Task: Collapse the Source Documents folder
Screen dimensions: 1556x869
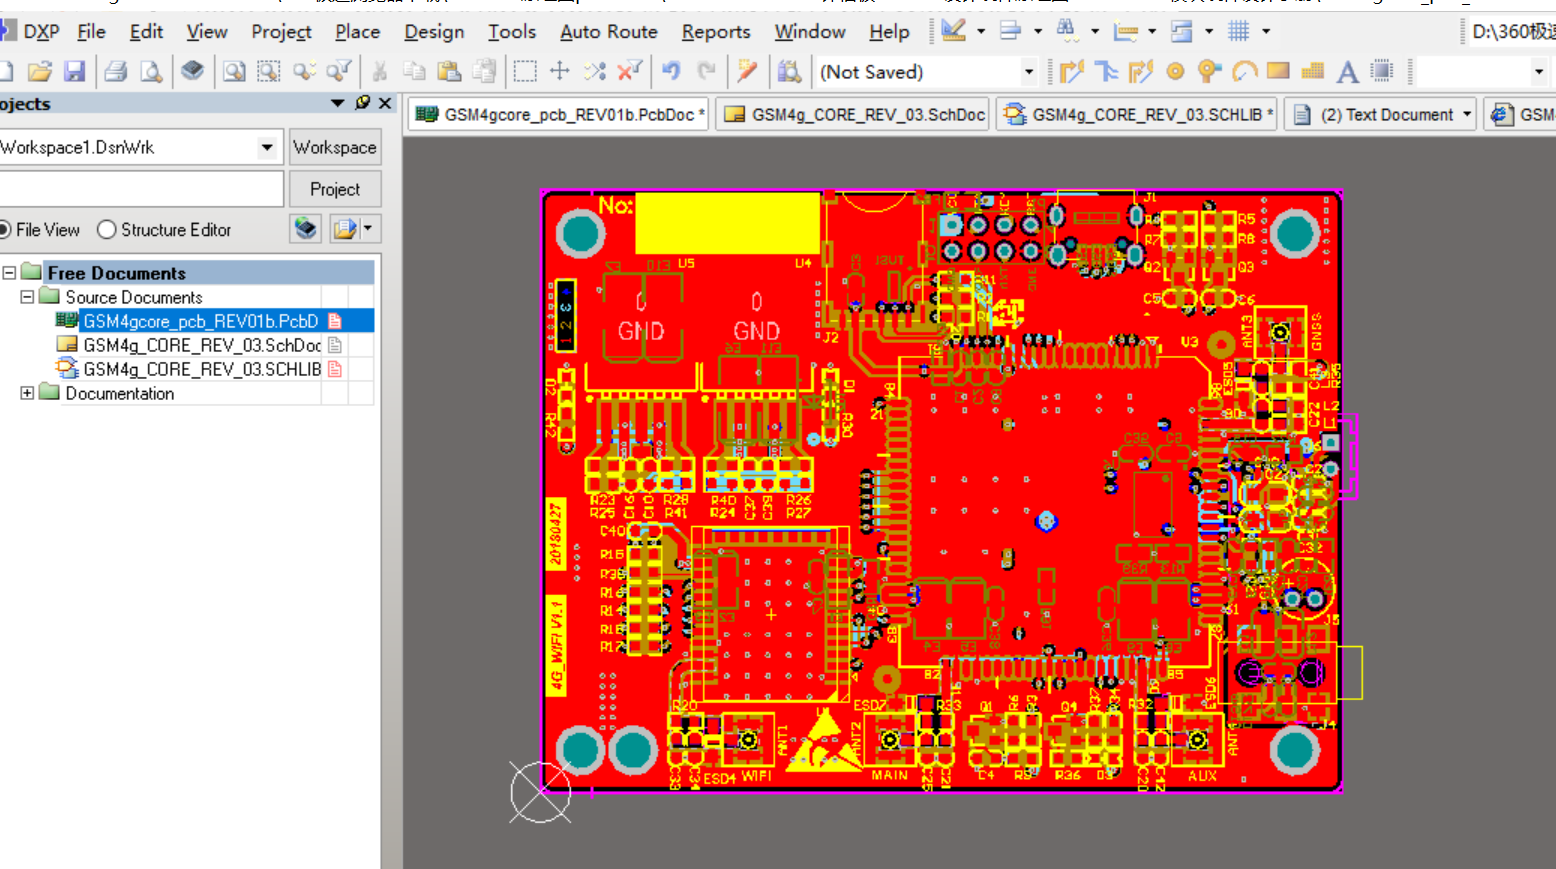Action: click(27, 297)
